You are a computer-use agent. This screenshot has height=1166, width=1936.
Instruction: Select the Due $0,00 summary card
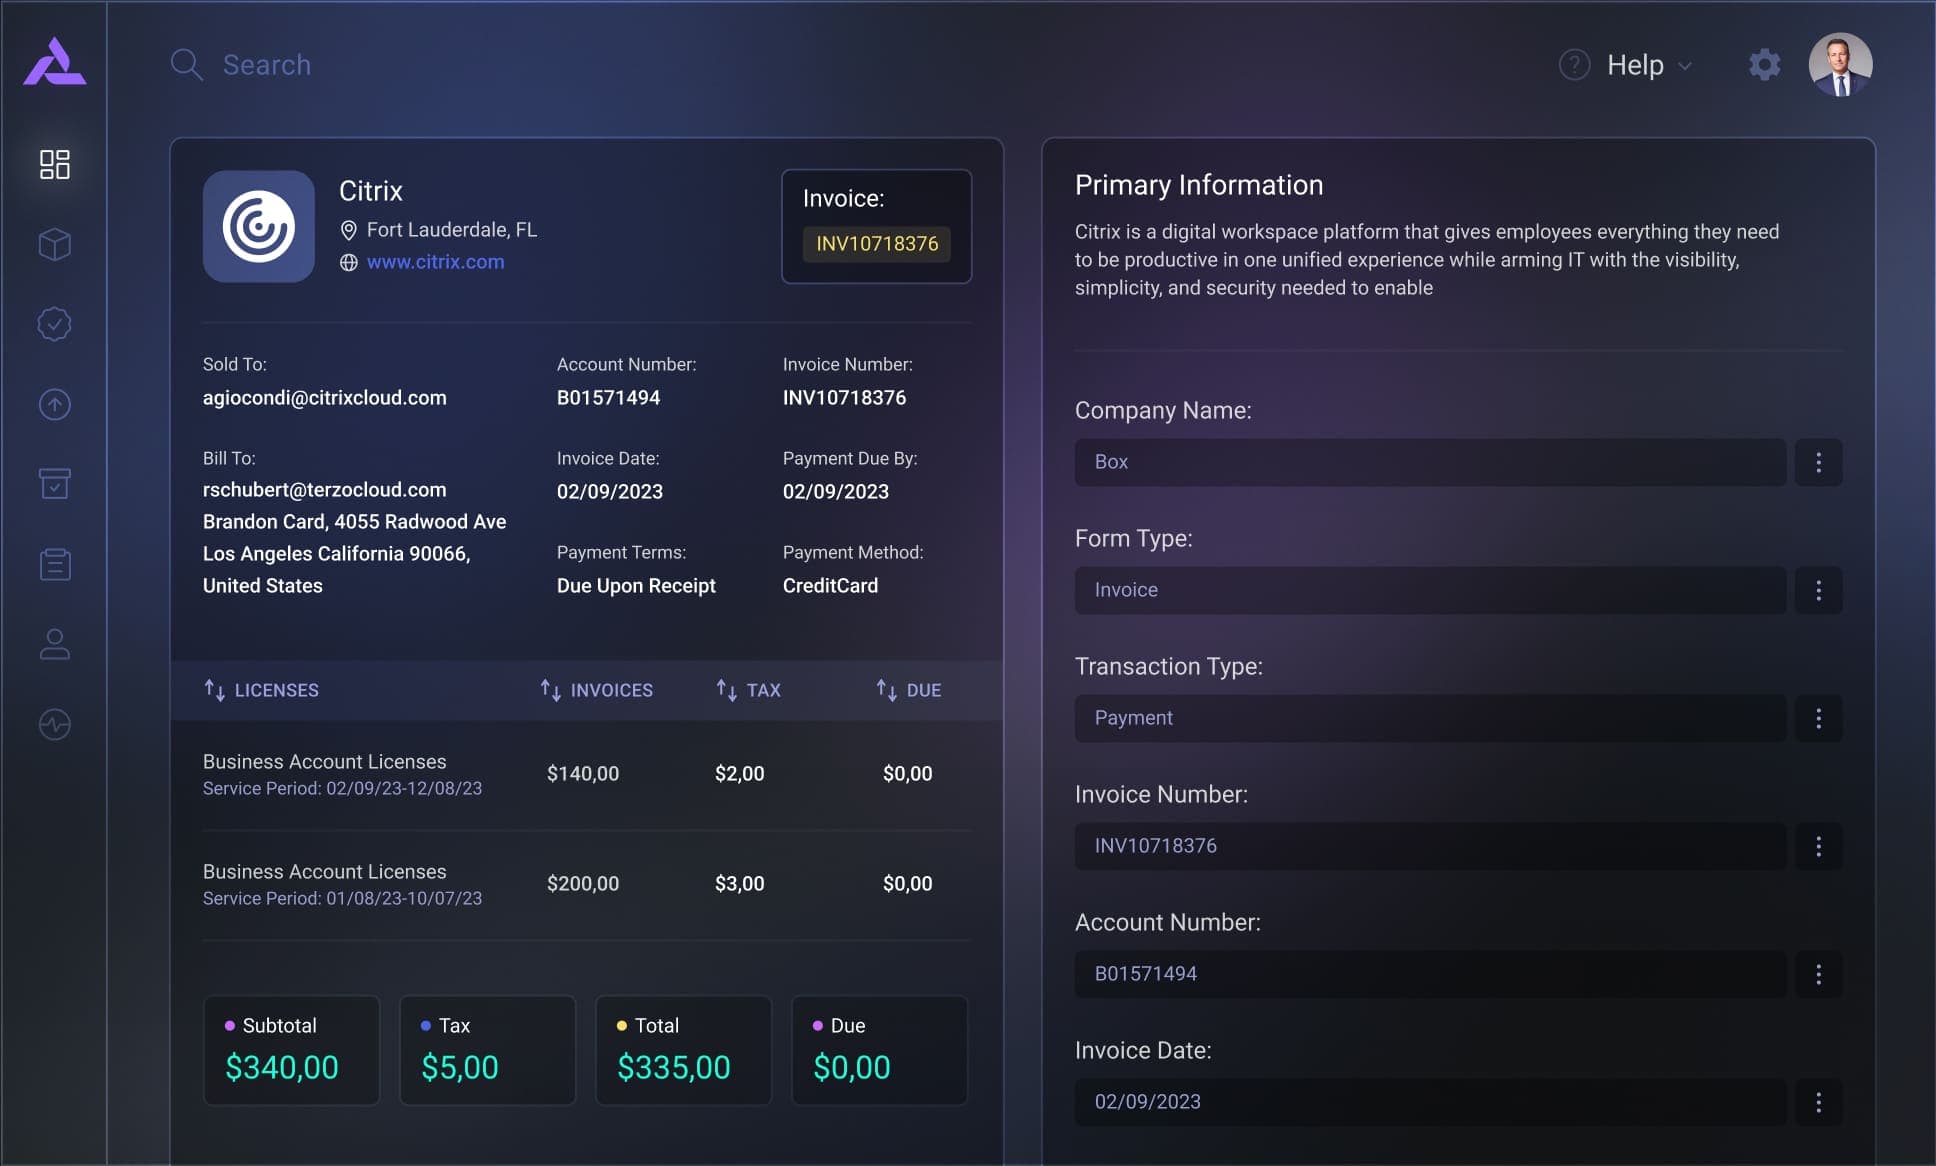[x=879, y=1050]
